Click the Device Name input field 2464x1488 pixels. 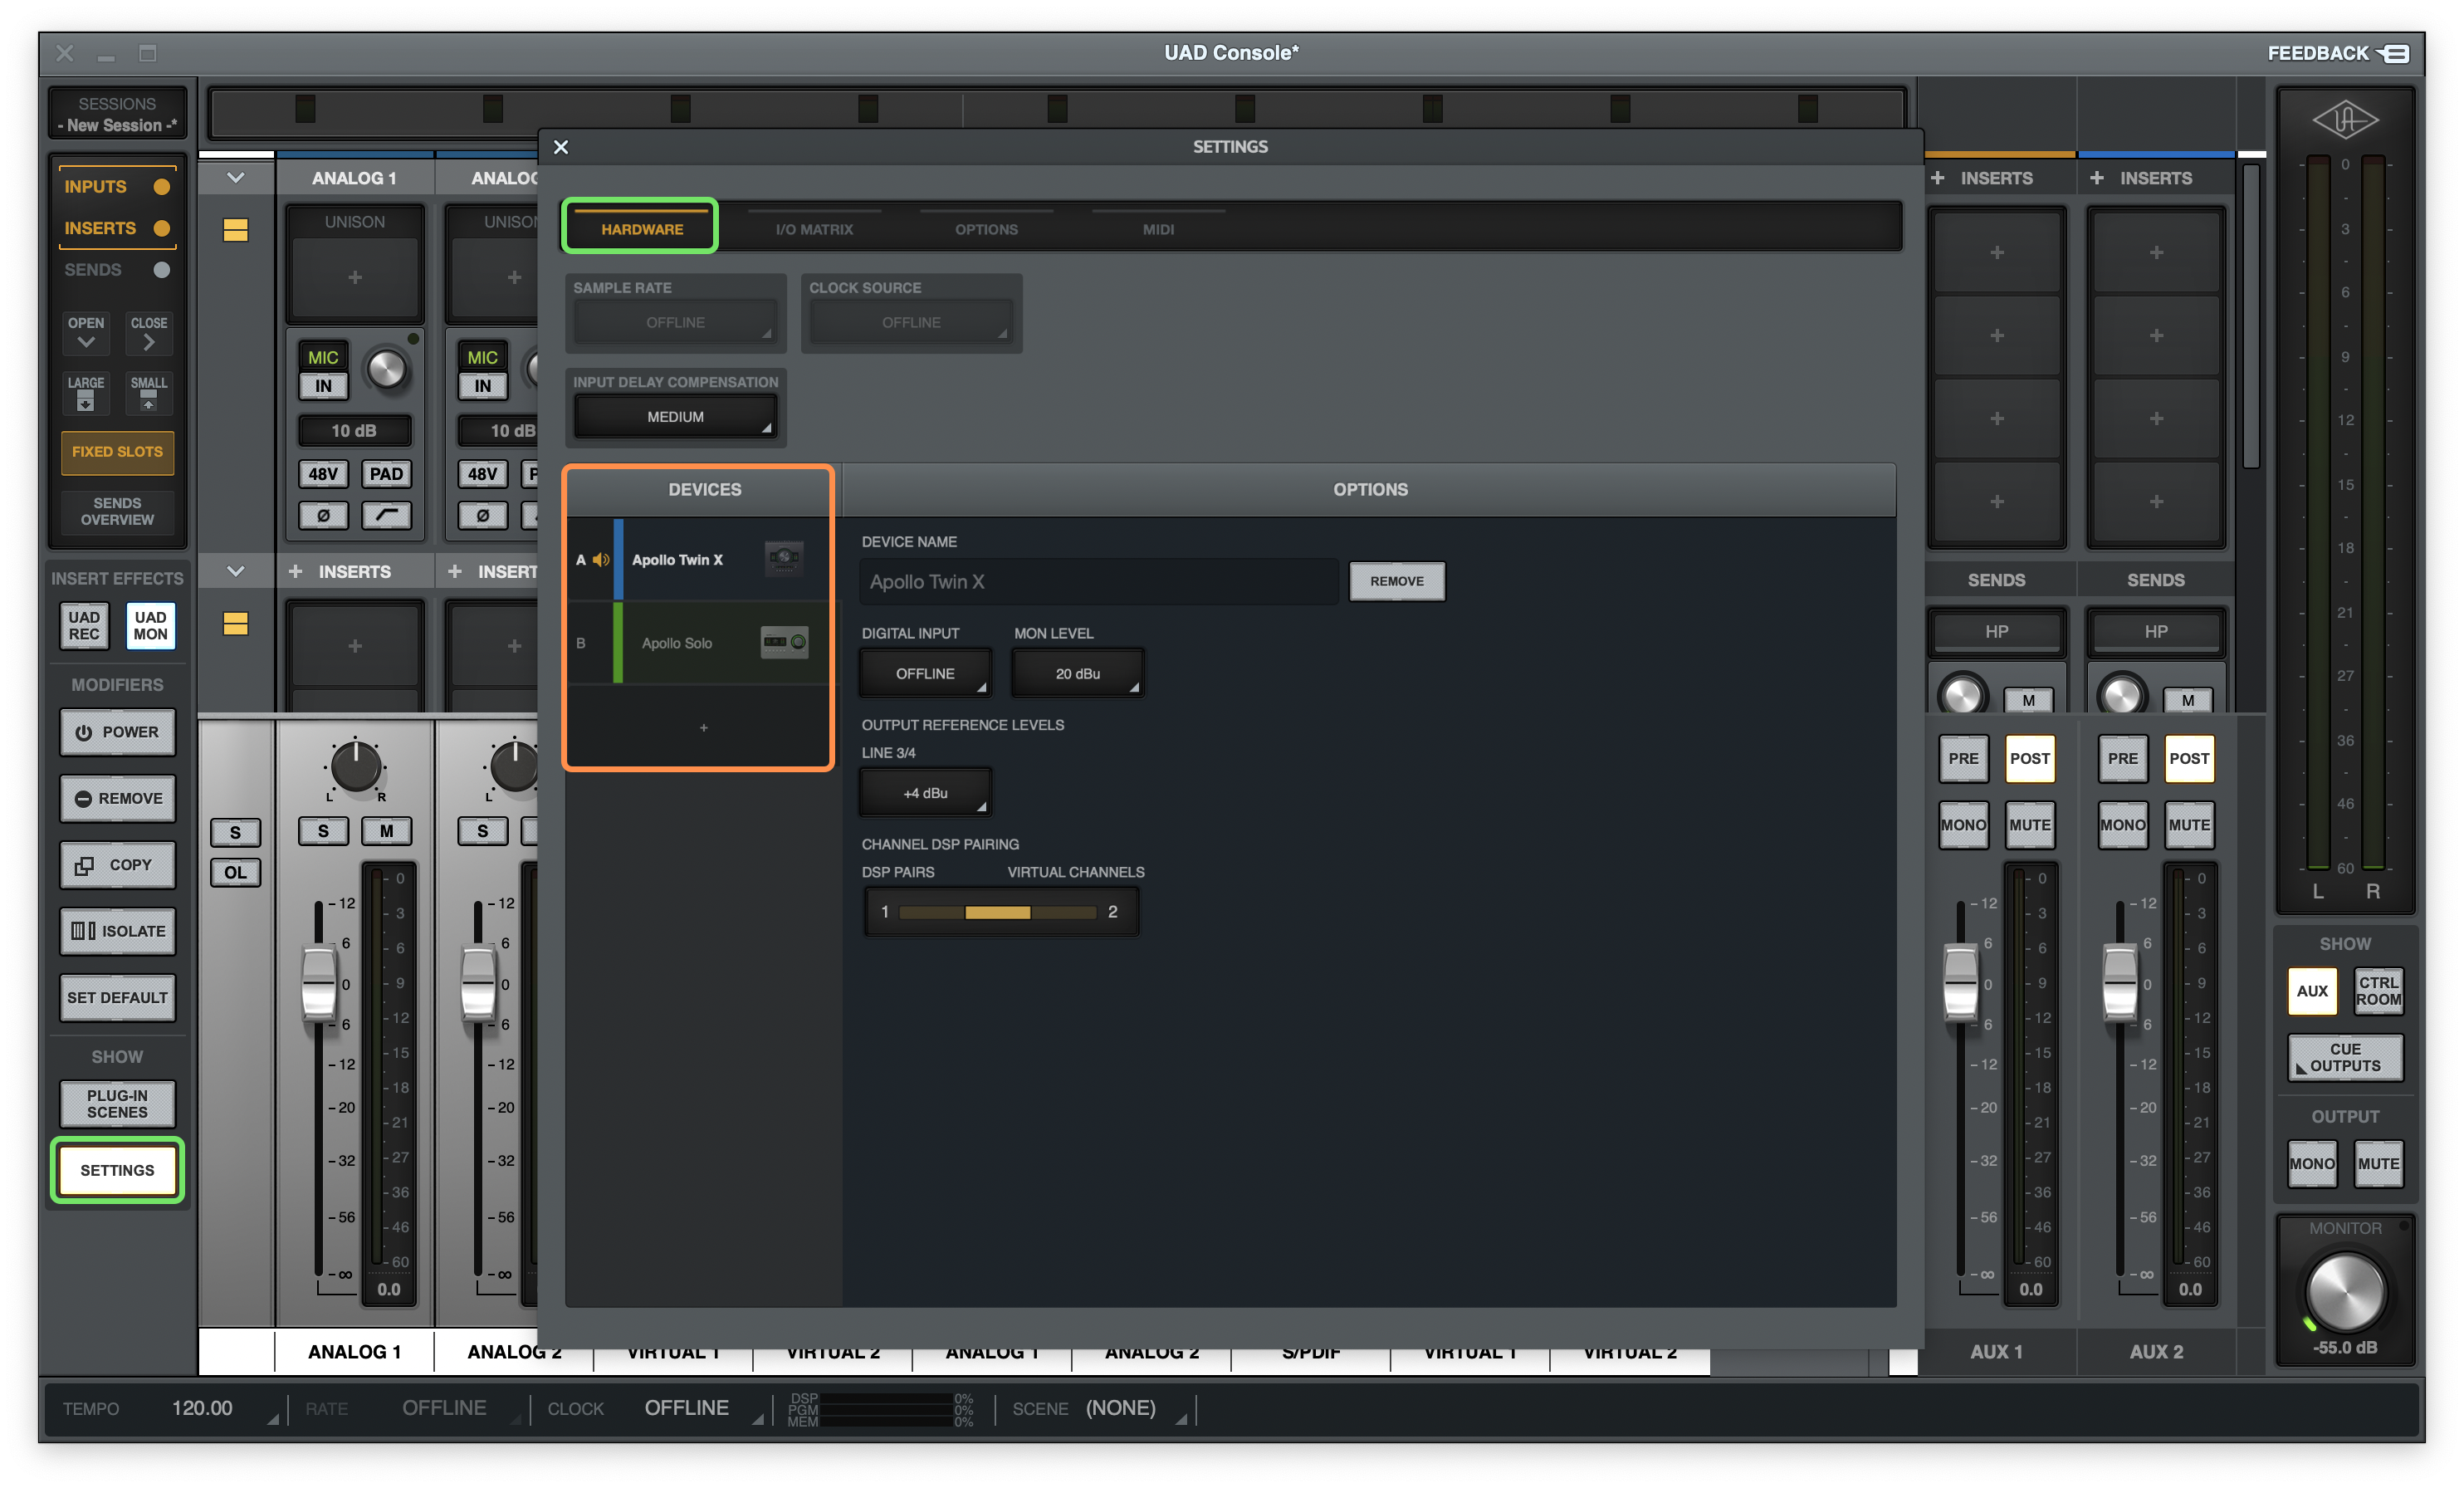click(x=1098, y=581)
